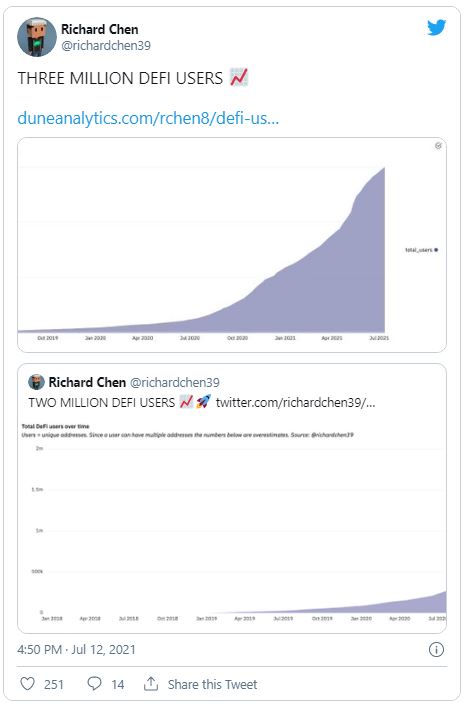The width and height of the screenshot is (467, 708).
Task: Open Richard Chen's profile avatar
Action: (x=37, y=37)
